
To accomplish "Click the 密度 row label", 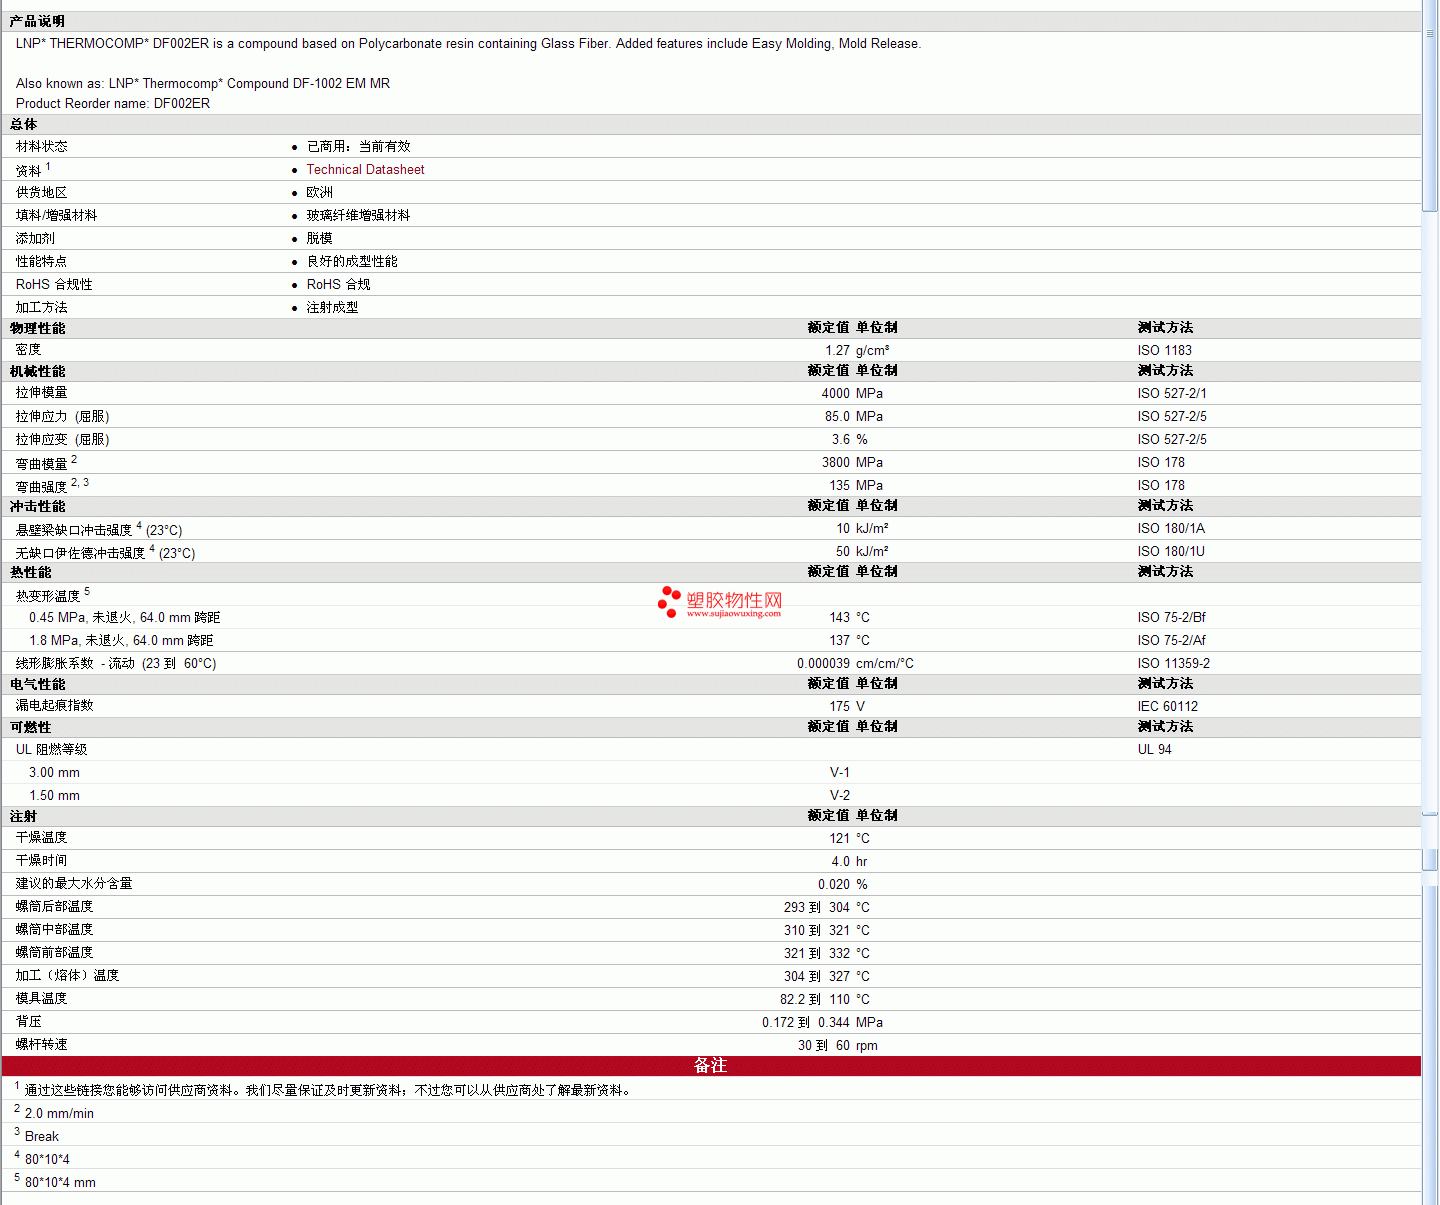I will (x=29, y=350).
